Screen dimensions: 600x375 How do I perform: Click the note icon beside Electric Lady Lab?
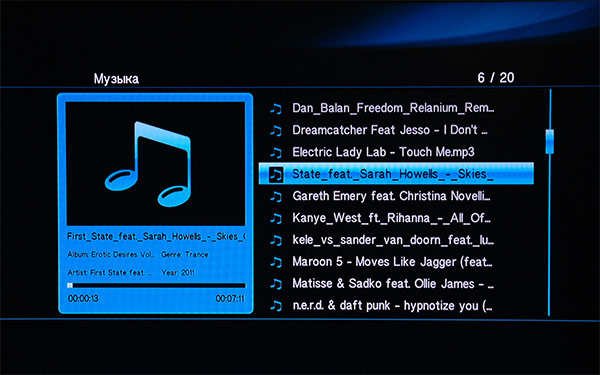coord(276,153)
